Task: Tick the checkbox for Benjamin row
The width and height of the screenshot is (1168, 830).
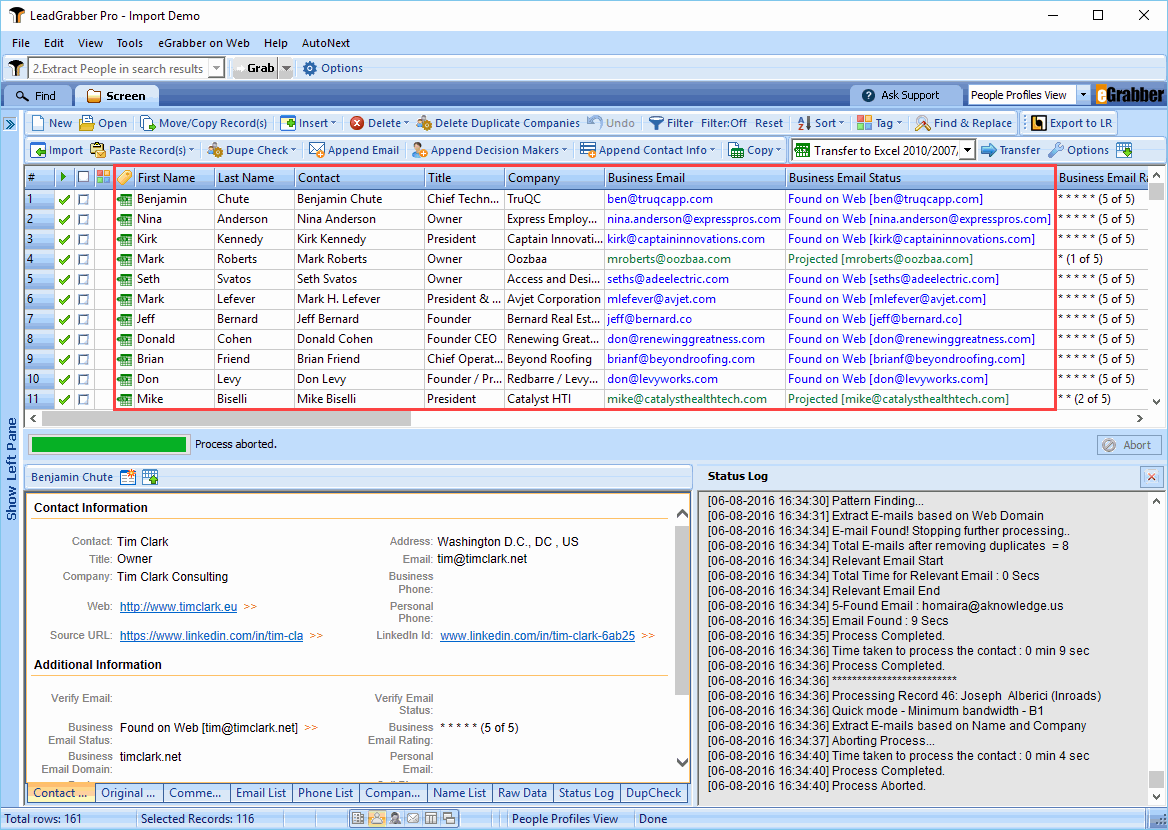Action: (83, 199)
